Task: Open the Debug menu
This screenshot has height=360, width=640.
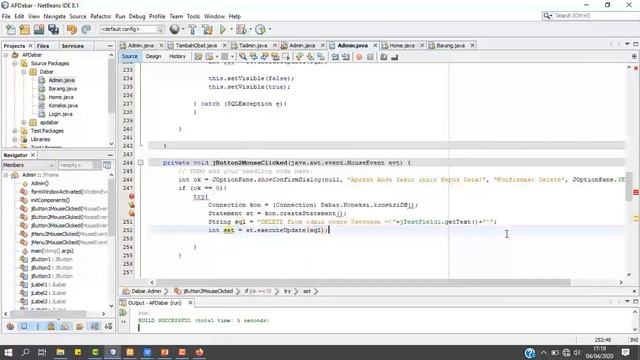Action: 137,16
